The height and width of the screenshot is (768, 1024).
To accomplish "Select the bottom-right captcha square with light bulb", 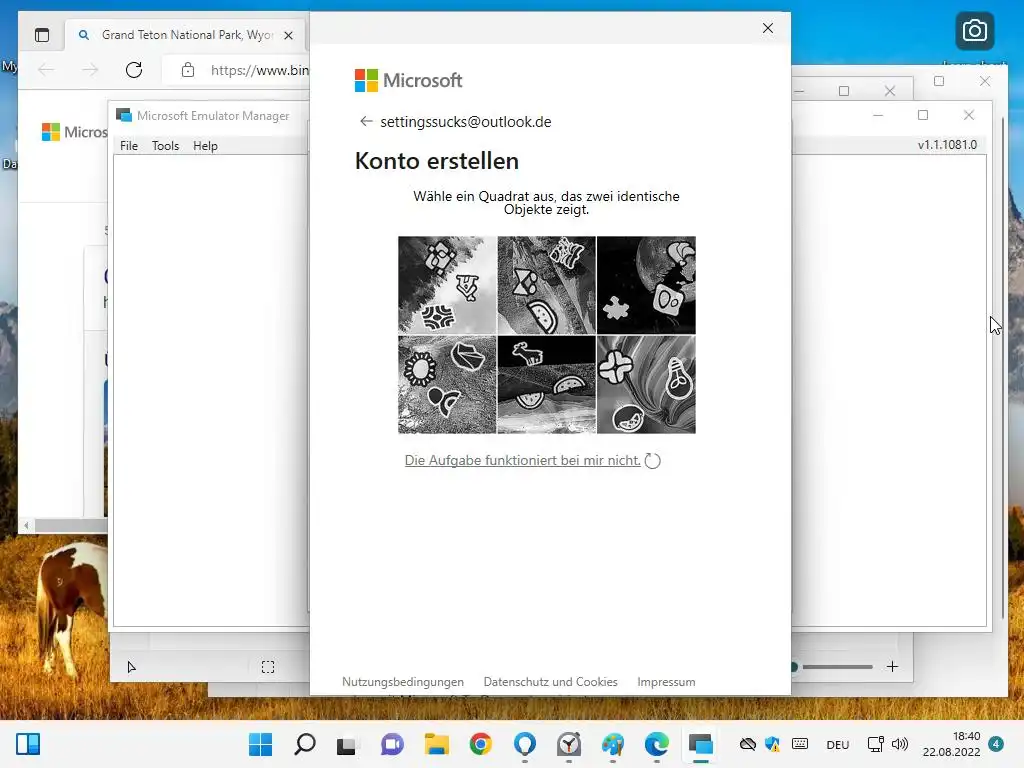I will coord(647,385).
